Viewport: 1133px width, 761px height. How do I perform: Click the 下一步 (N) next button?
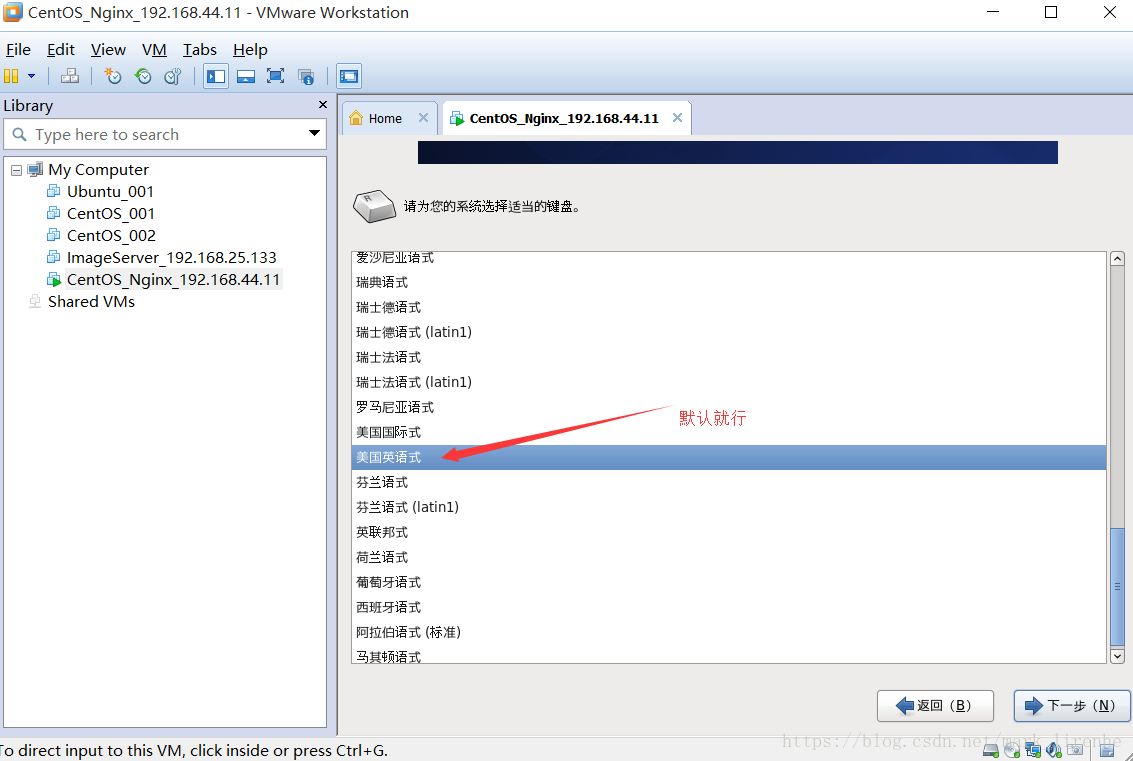[1072, 705]
